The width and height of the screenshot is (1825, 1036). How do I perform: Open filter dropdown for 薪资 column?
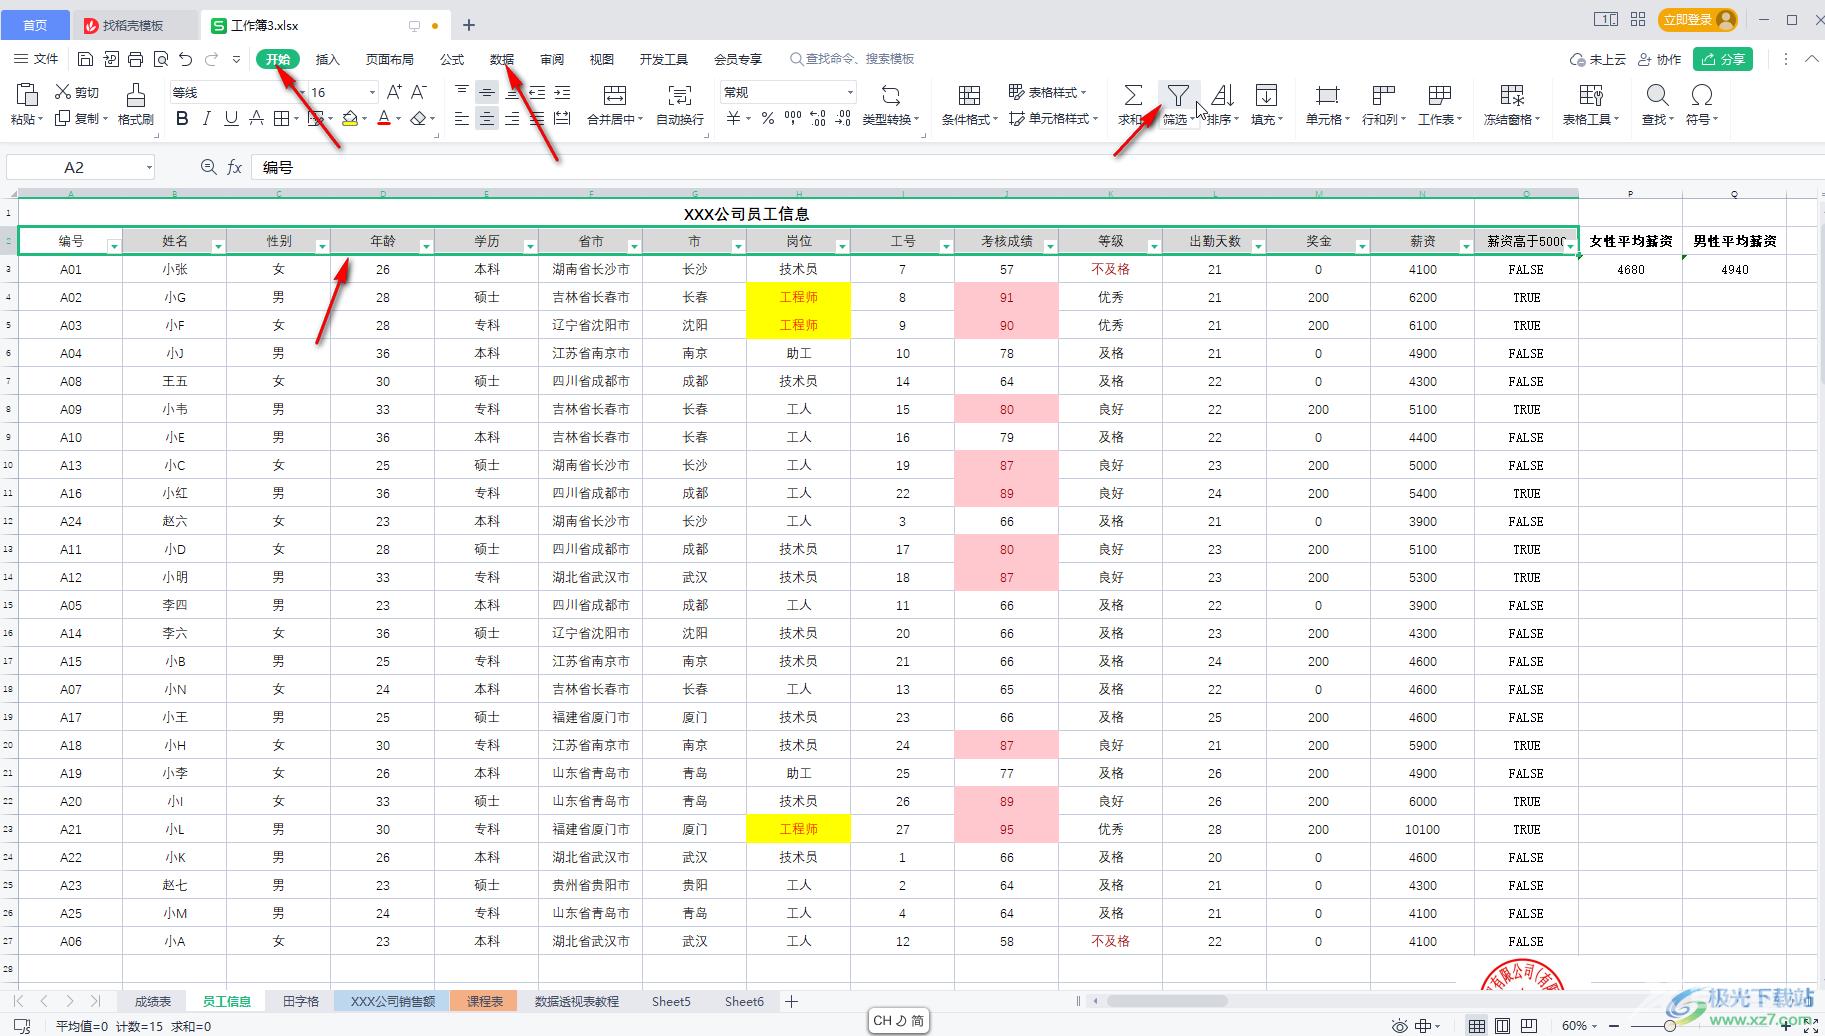[1466, 246]
